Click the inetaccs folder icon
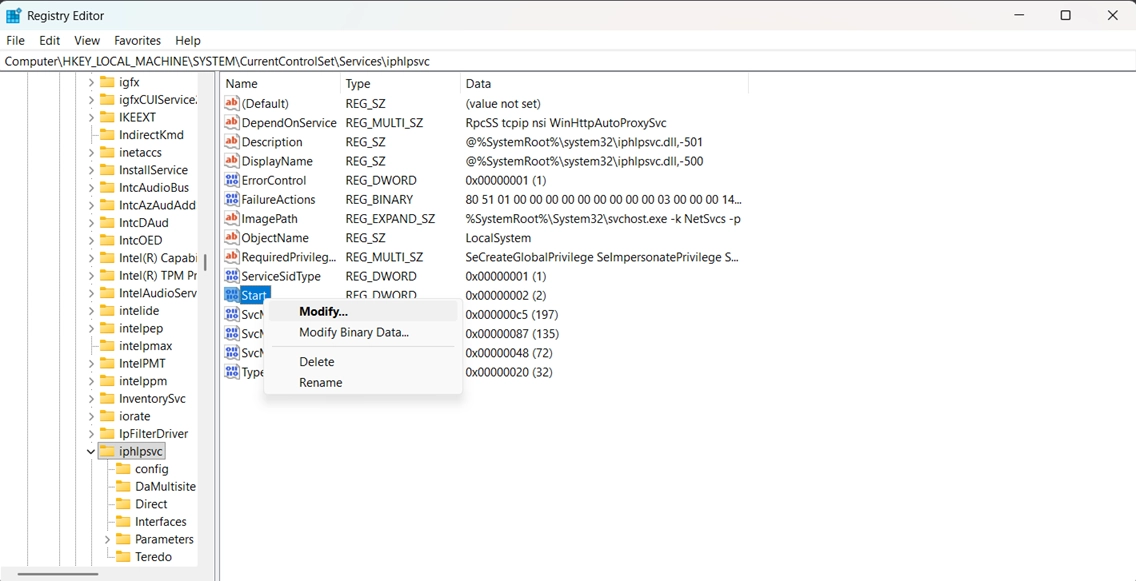Screen dimensions: 1136x581 [x=107, y=152]
